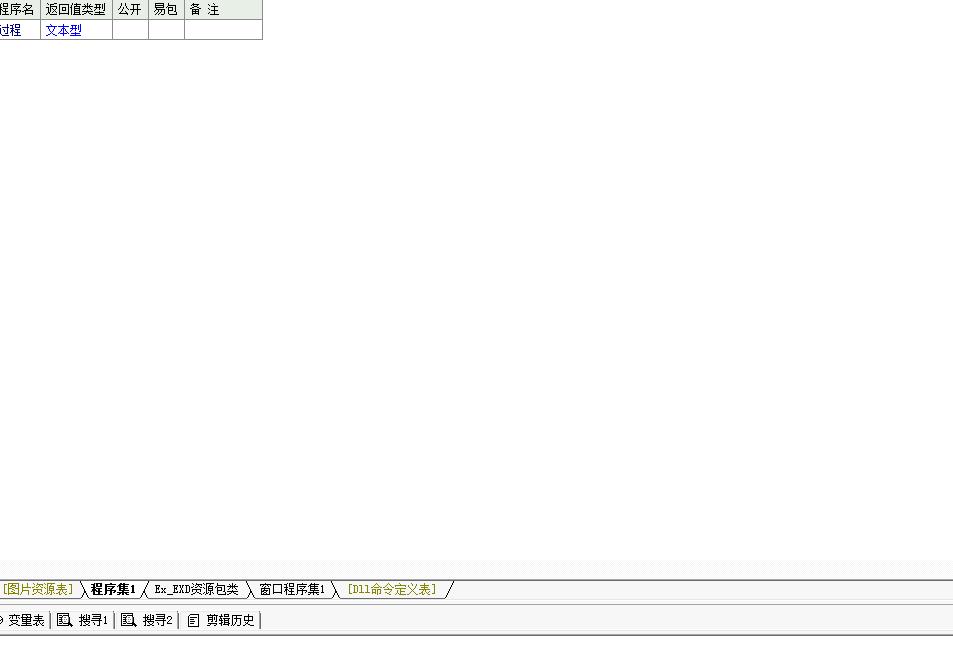Open the 搜寻2 search results panel
This screenshot has height=652, width=953.
point(146,620)
